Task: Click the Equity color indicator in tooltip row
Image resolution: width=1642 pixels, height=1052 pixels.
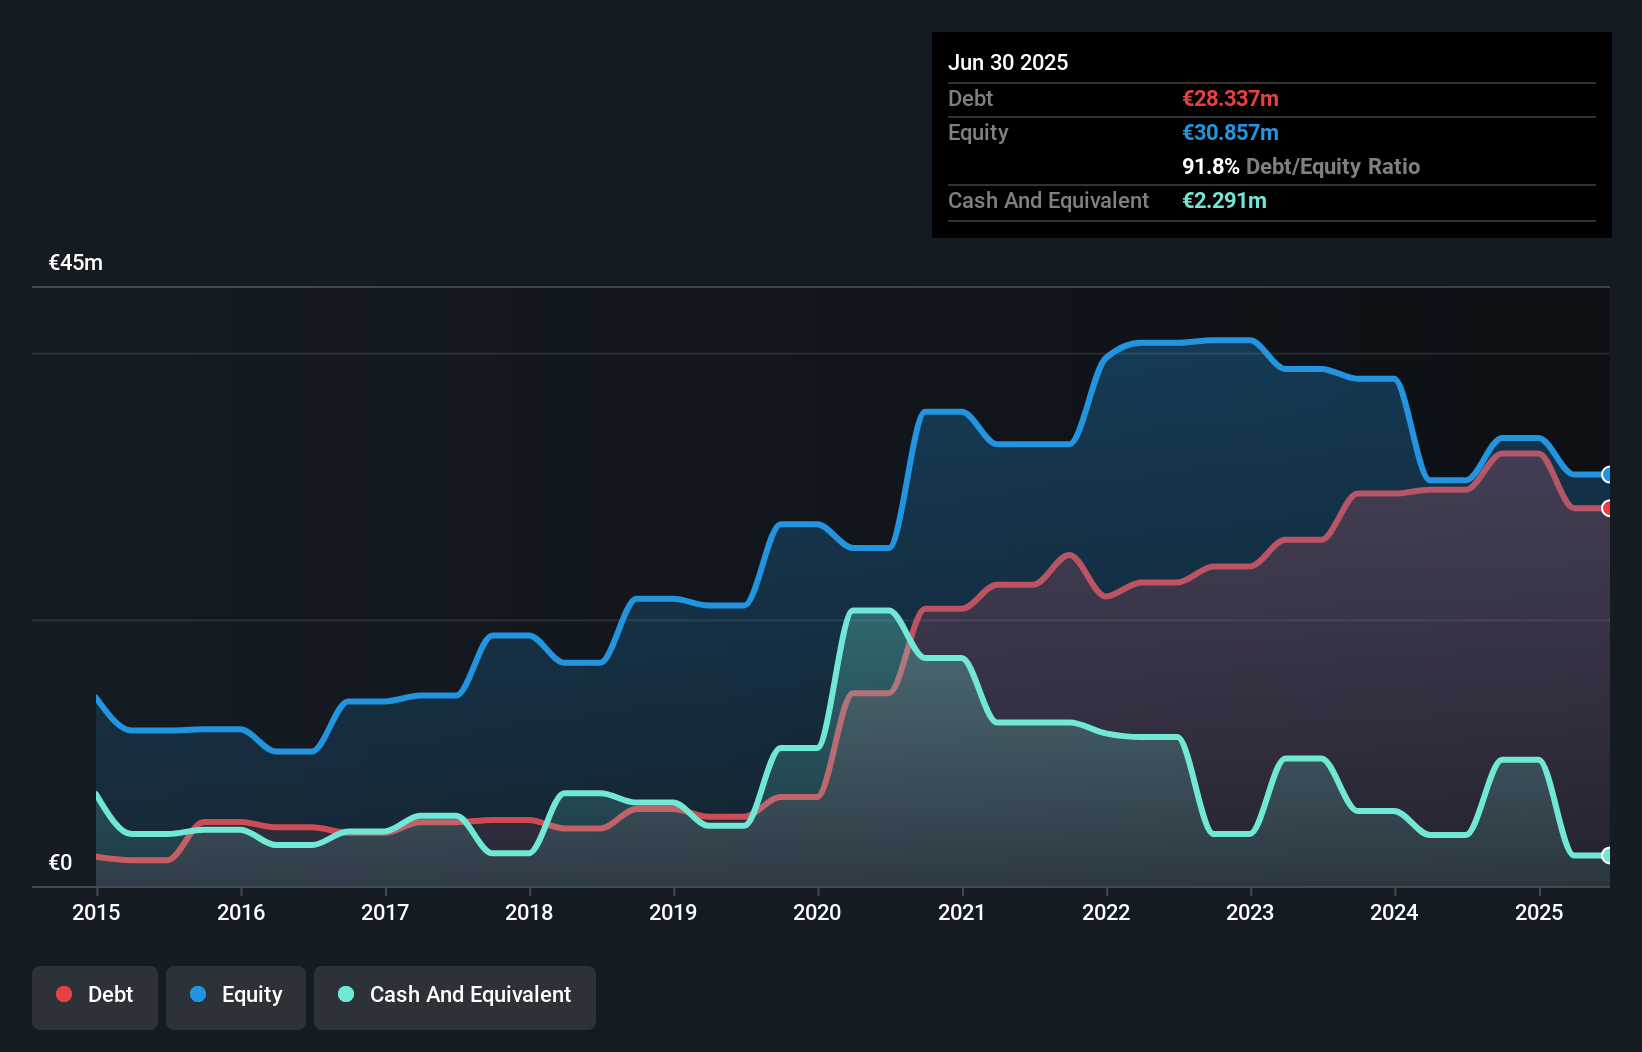Action: coord(1229,132)
